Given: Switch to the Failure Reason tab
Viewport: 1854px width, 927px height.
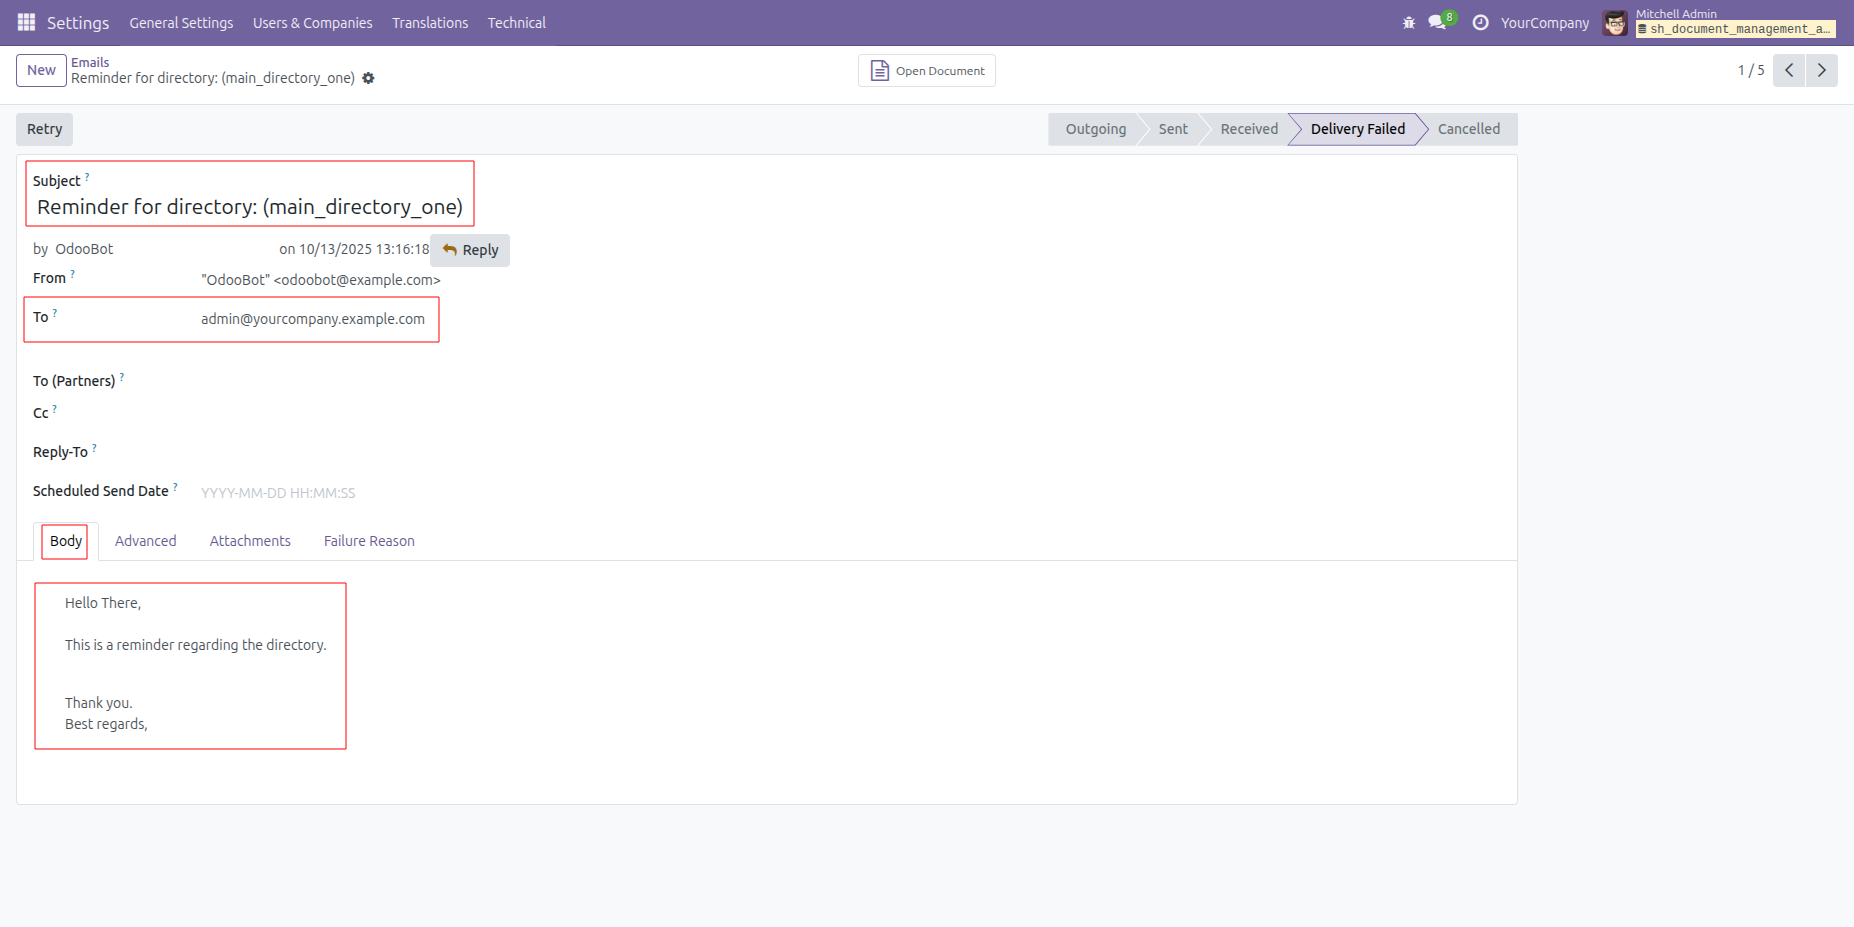Looking at the screenshot, I should tap(369, 541).
